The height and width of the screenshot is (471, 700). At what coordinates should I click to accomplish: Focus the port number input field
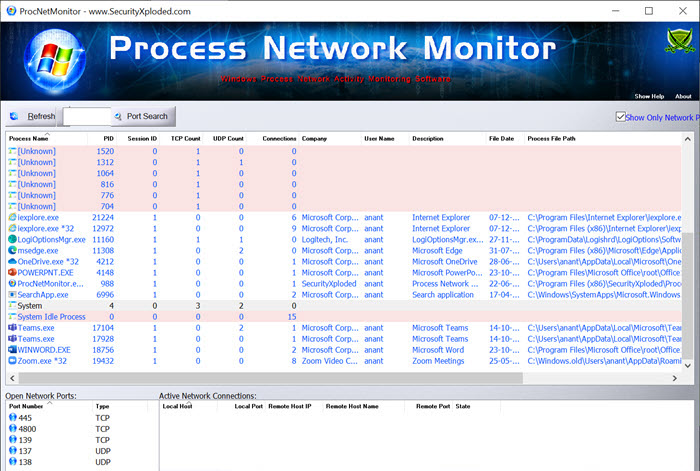pos(87,117)
